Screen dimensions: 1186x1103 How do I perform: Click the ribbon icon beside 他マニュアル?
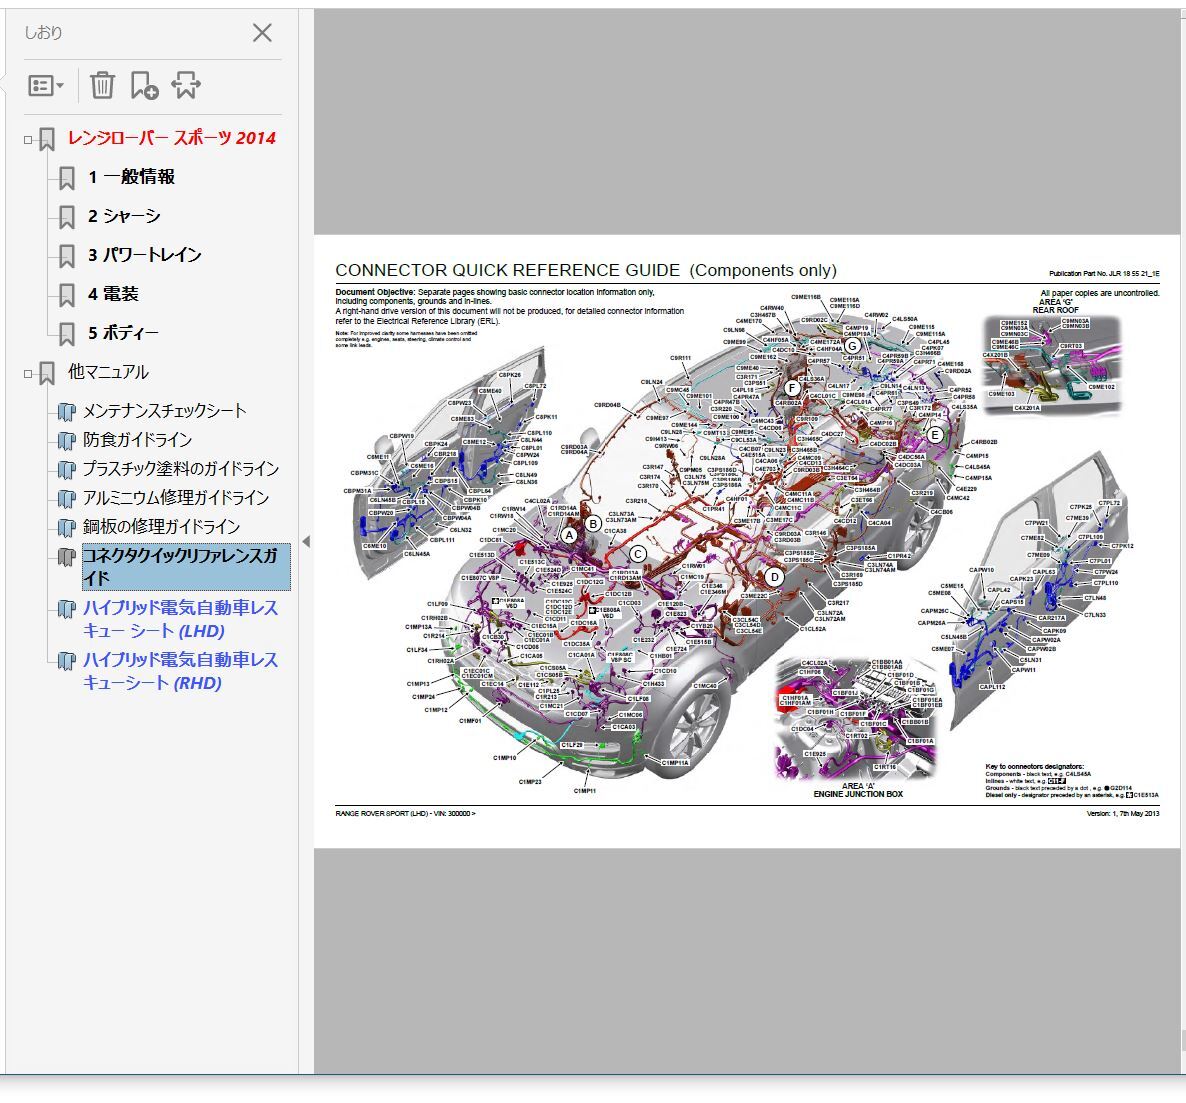[47, 373]
